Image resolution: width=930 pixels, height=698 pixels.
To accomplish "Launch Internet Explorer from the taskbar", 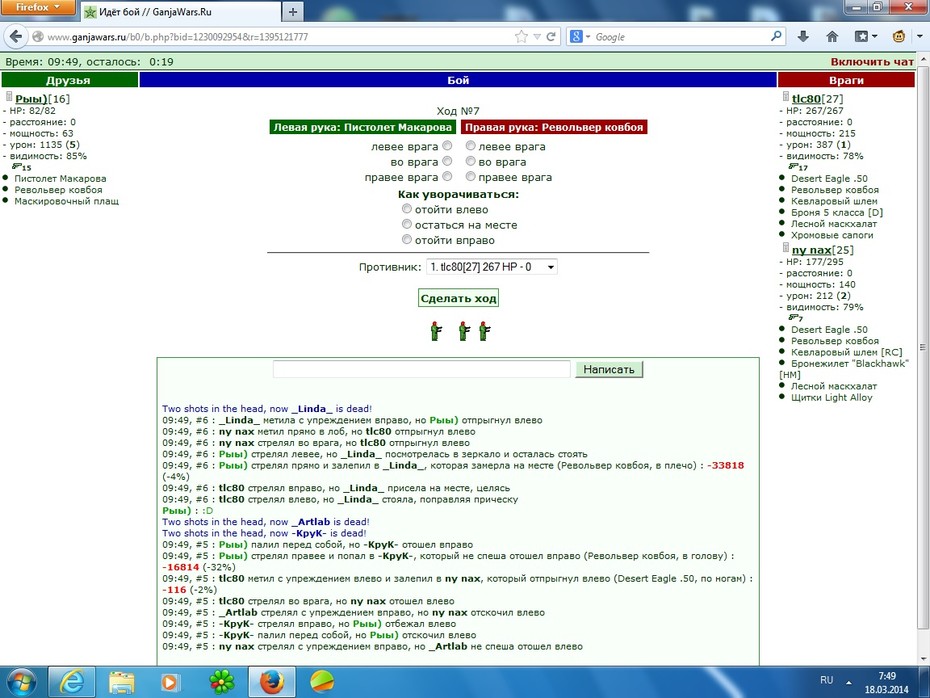I will pyautogui.click(x=71, y=683).
